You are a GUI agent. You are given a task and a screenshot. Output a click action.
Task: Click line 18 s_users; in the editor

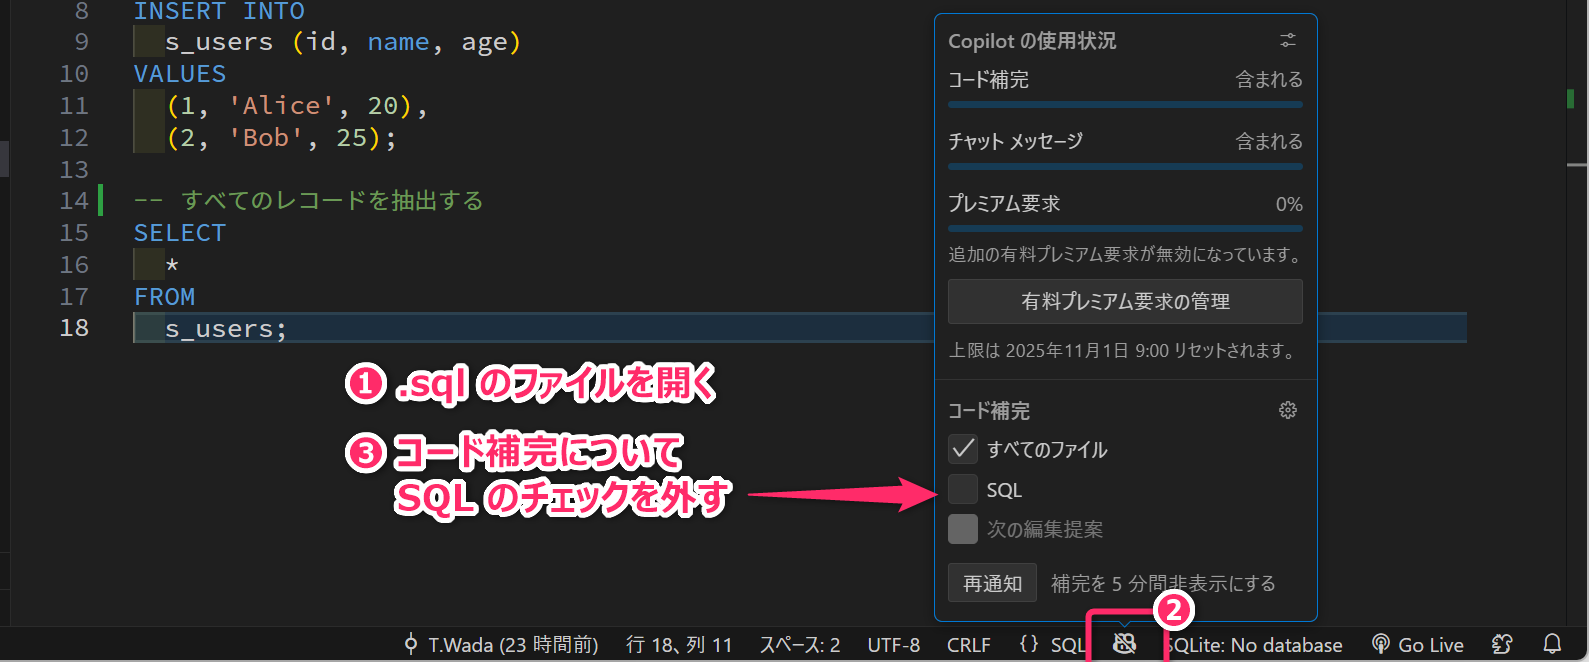click(226, 329)
